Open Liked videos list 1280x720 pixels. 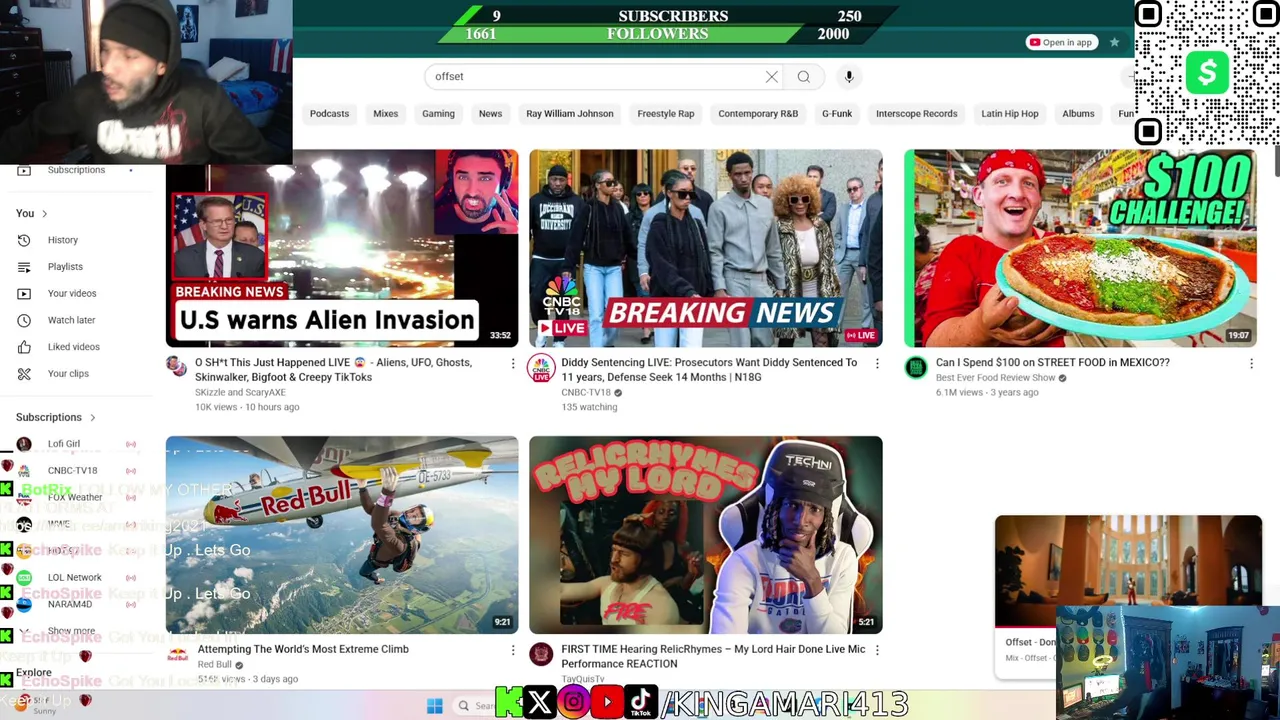[74, 347]
